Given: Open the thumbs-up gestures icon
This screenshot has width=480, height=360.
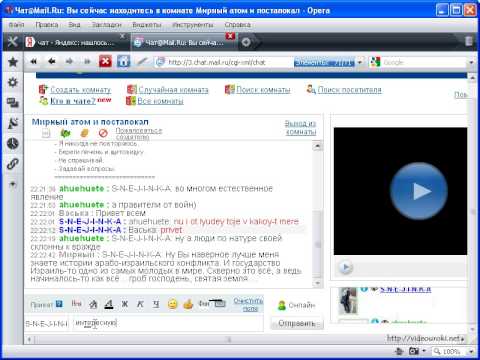Looking at the screenshot, I should [188, 304].
